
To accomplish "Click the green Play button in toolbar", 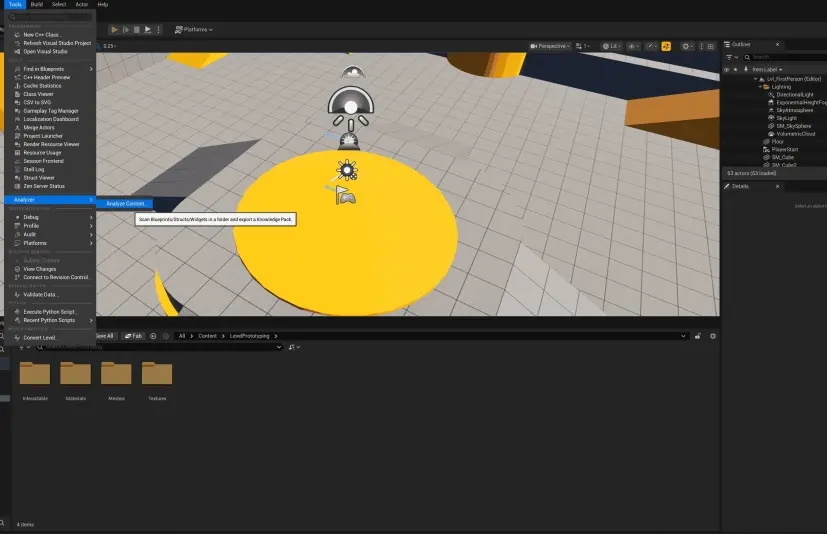I will (114, 30).
